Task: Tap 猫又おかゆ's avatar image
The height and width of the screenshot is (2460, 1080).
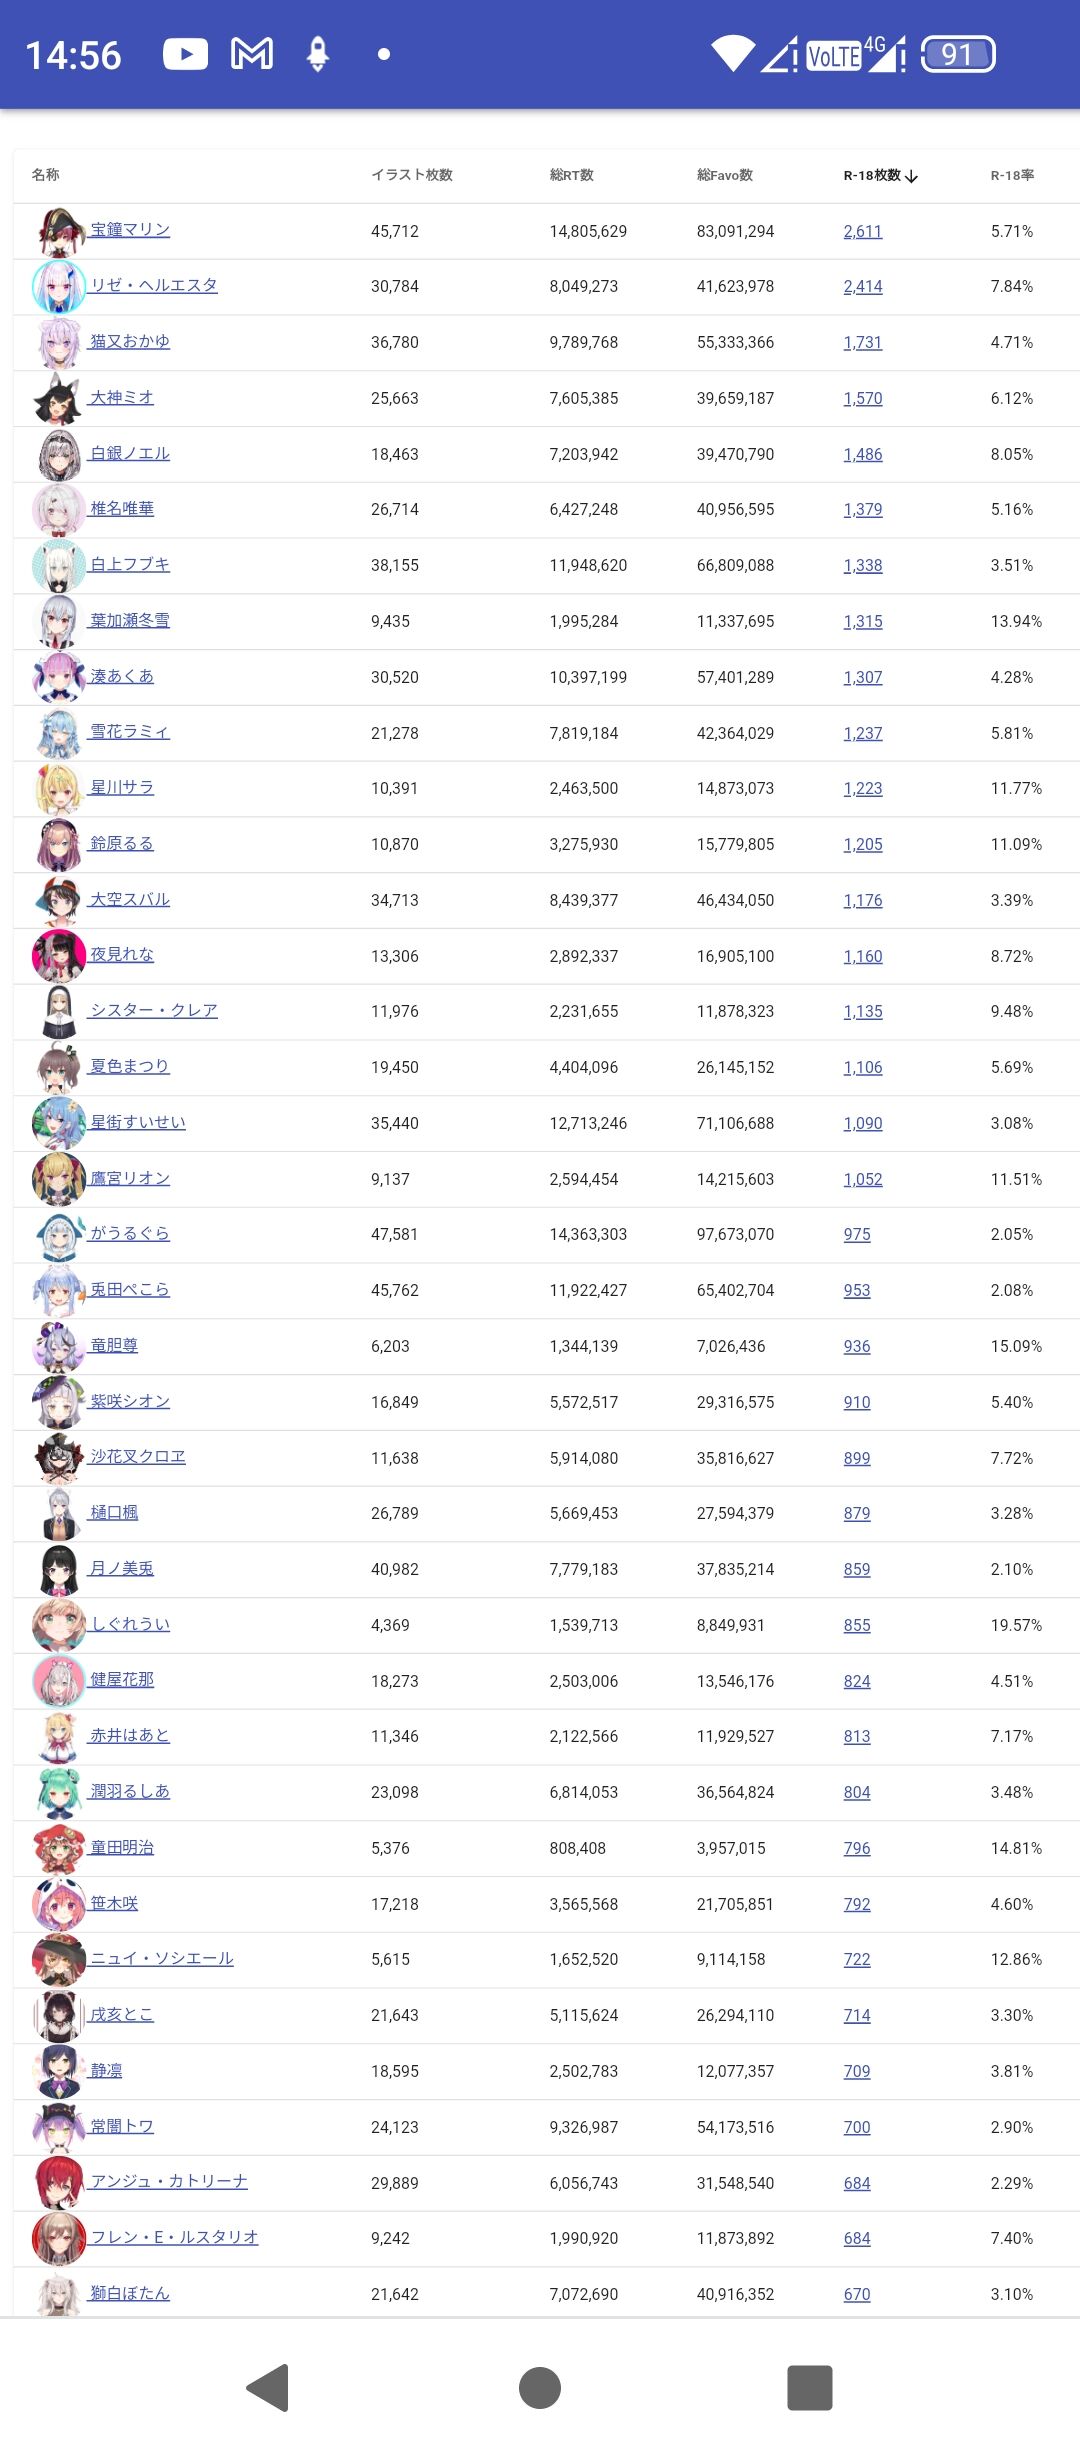Action: [57, 342]
